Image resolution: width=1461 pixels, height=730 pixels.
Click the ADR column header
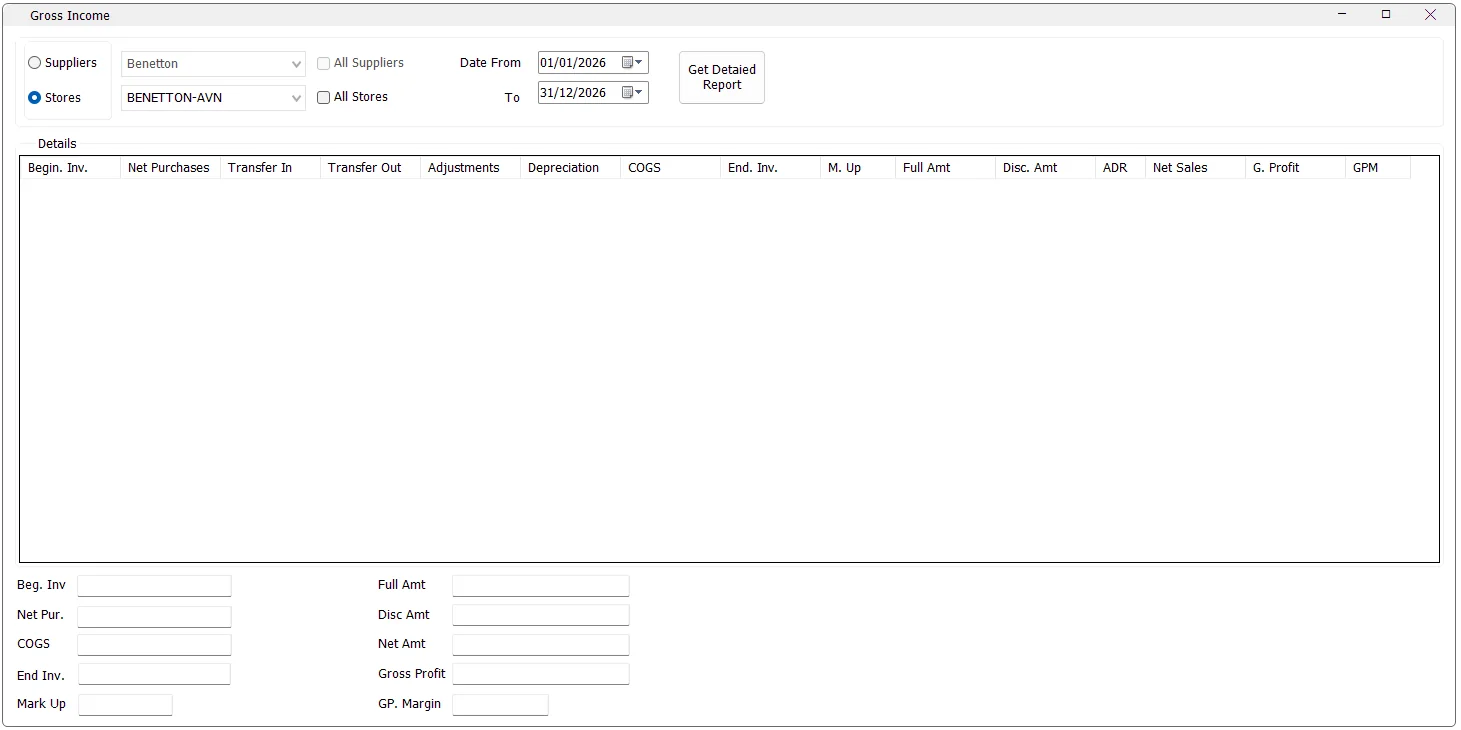tap(1120, 168)
